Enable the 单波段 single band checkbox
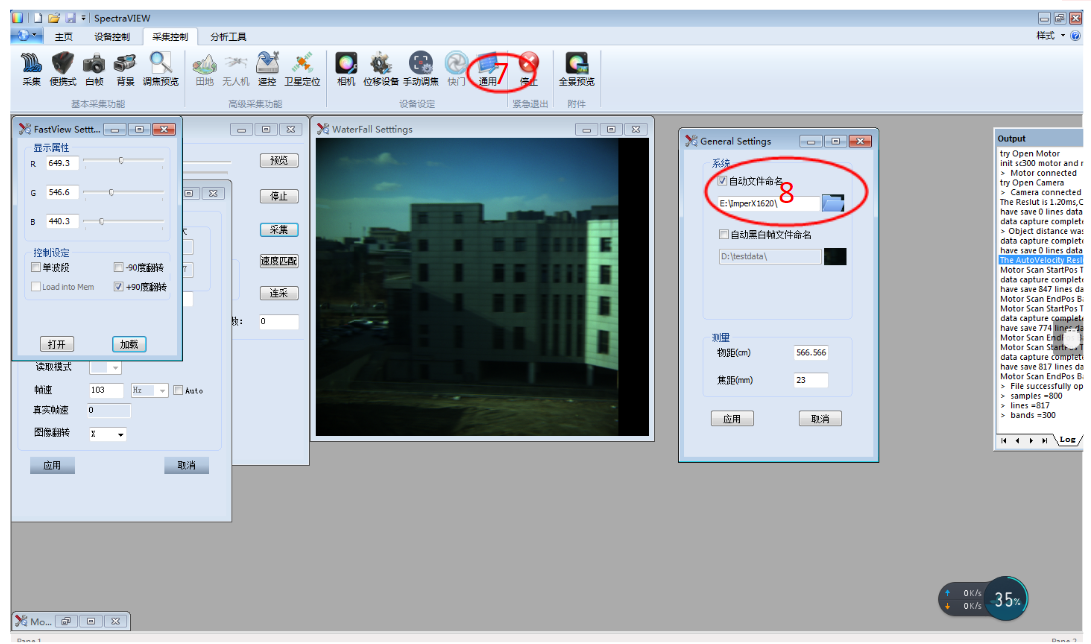Image resolution: width=1091 pixels, height=644 pixels. tap(37, 267)
